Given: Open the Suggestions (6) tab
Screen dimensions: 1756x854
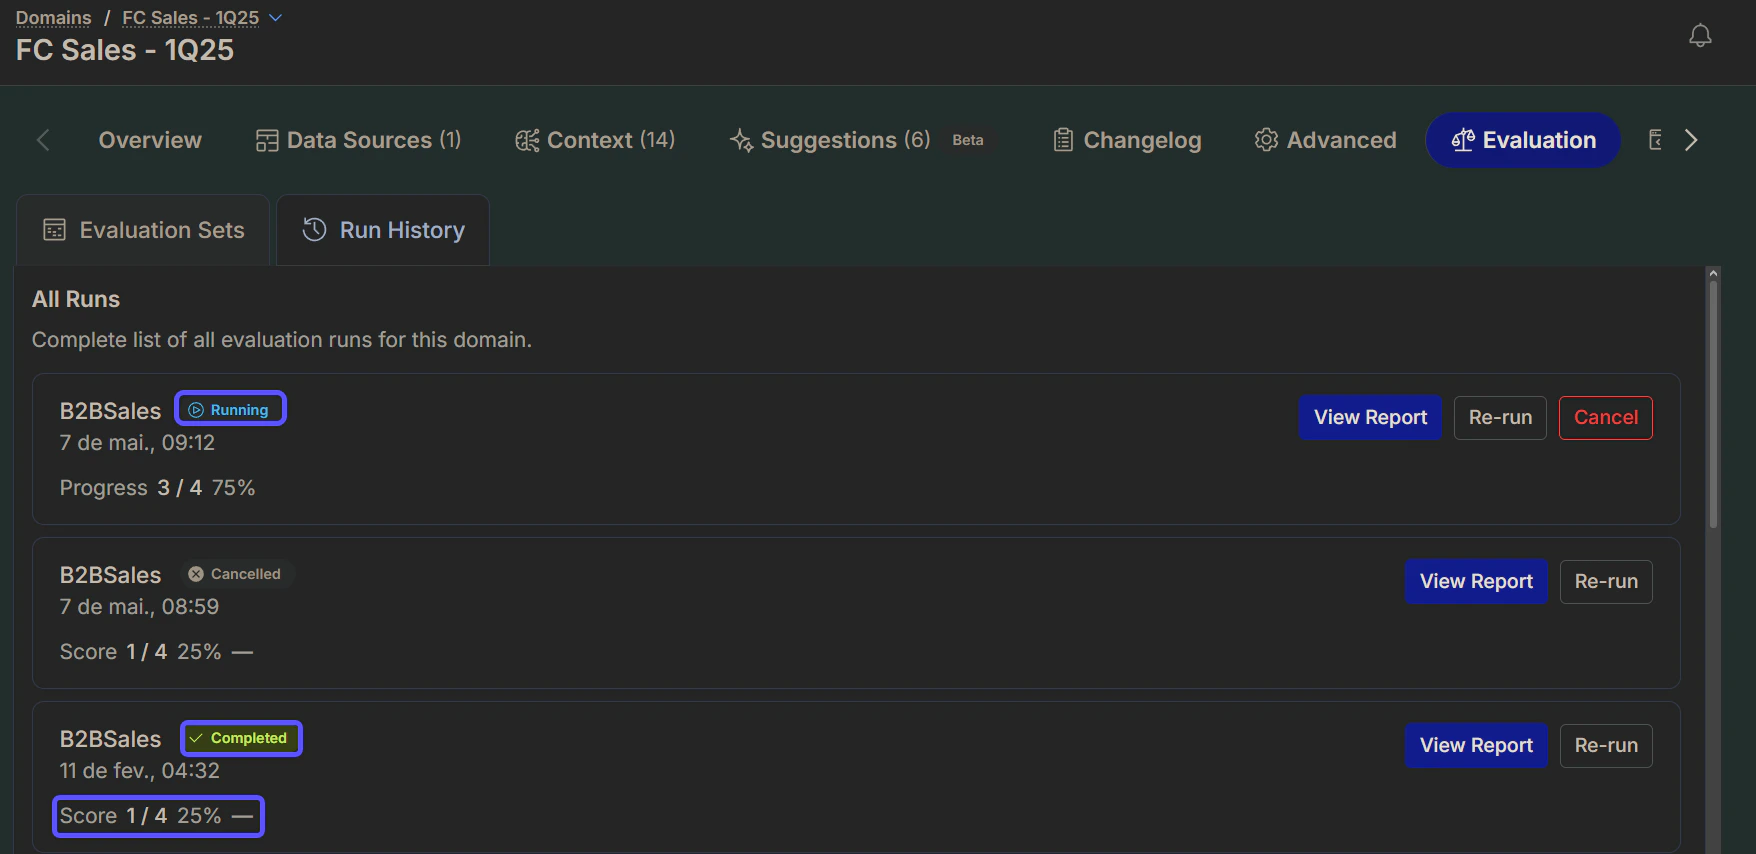Looking at the screenshot, I should point(830,140).
